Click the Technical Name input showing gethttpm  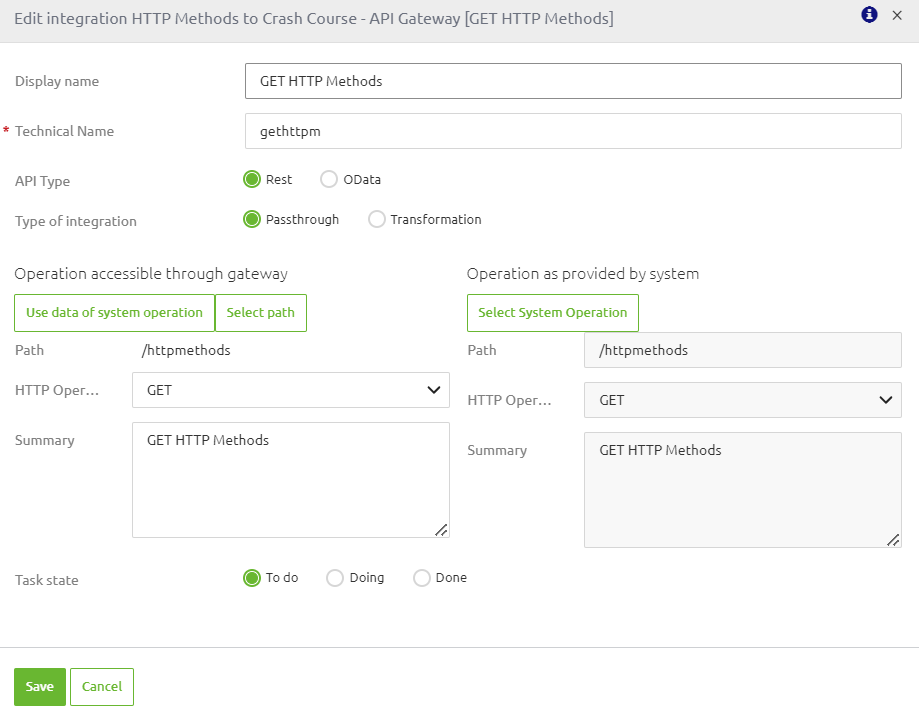point(572,131)
